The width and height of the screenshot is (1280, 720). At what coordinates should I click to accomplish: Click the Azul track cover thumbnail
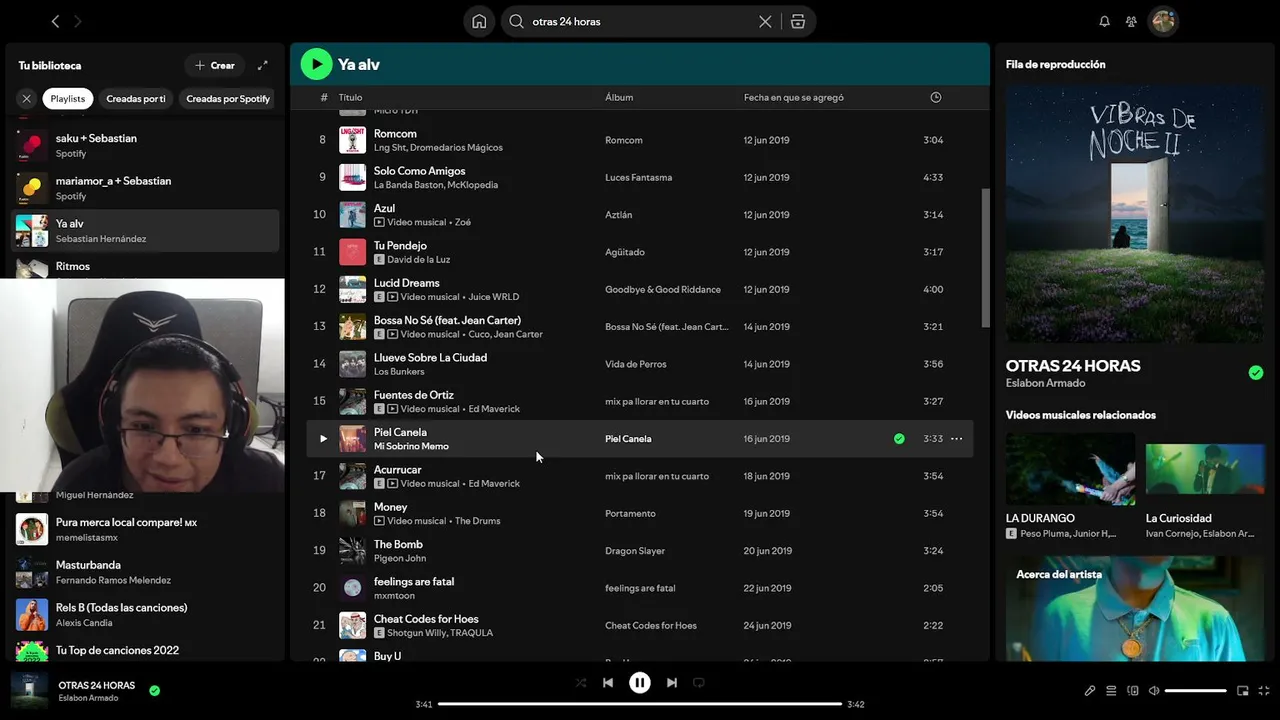click(352, 215)
